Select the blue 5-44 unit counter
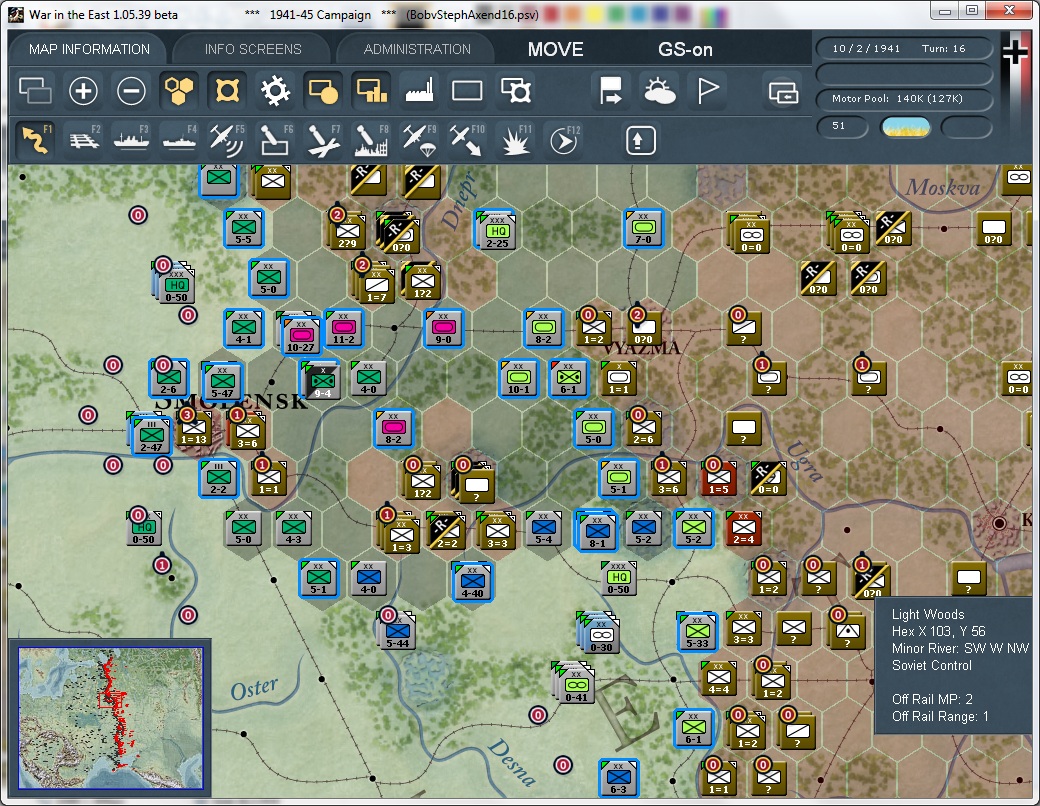 [397, 630]
